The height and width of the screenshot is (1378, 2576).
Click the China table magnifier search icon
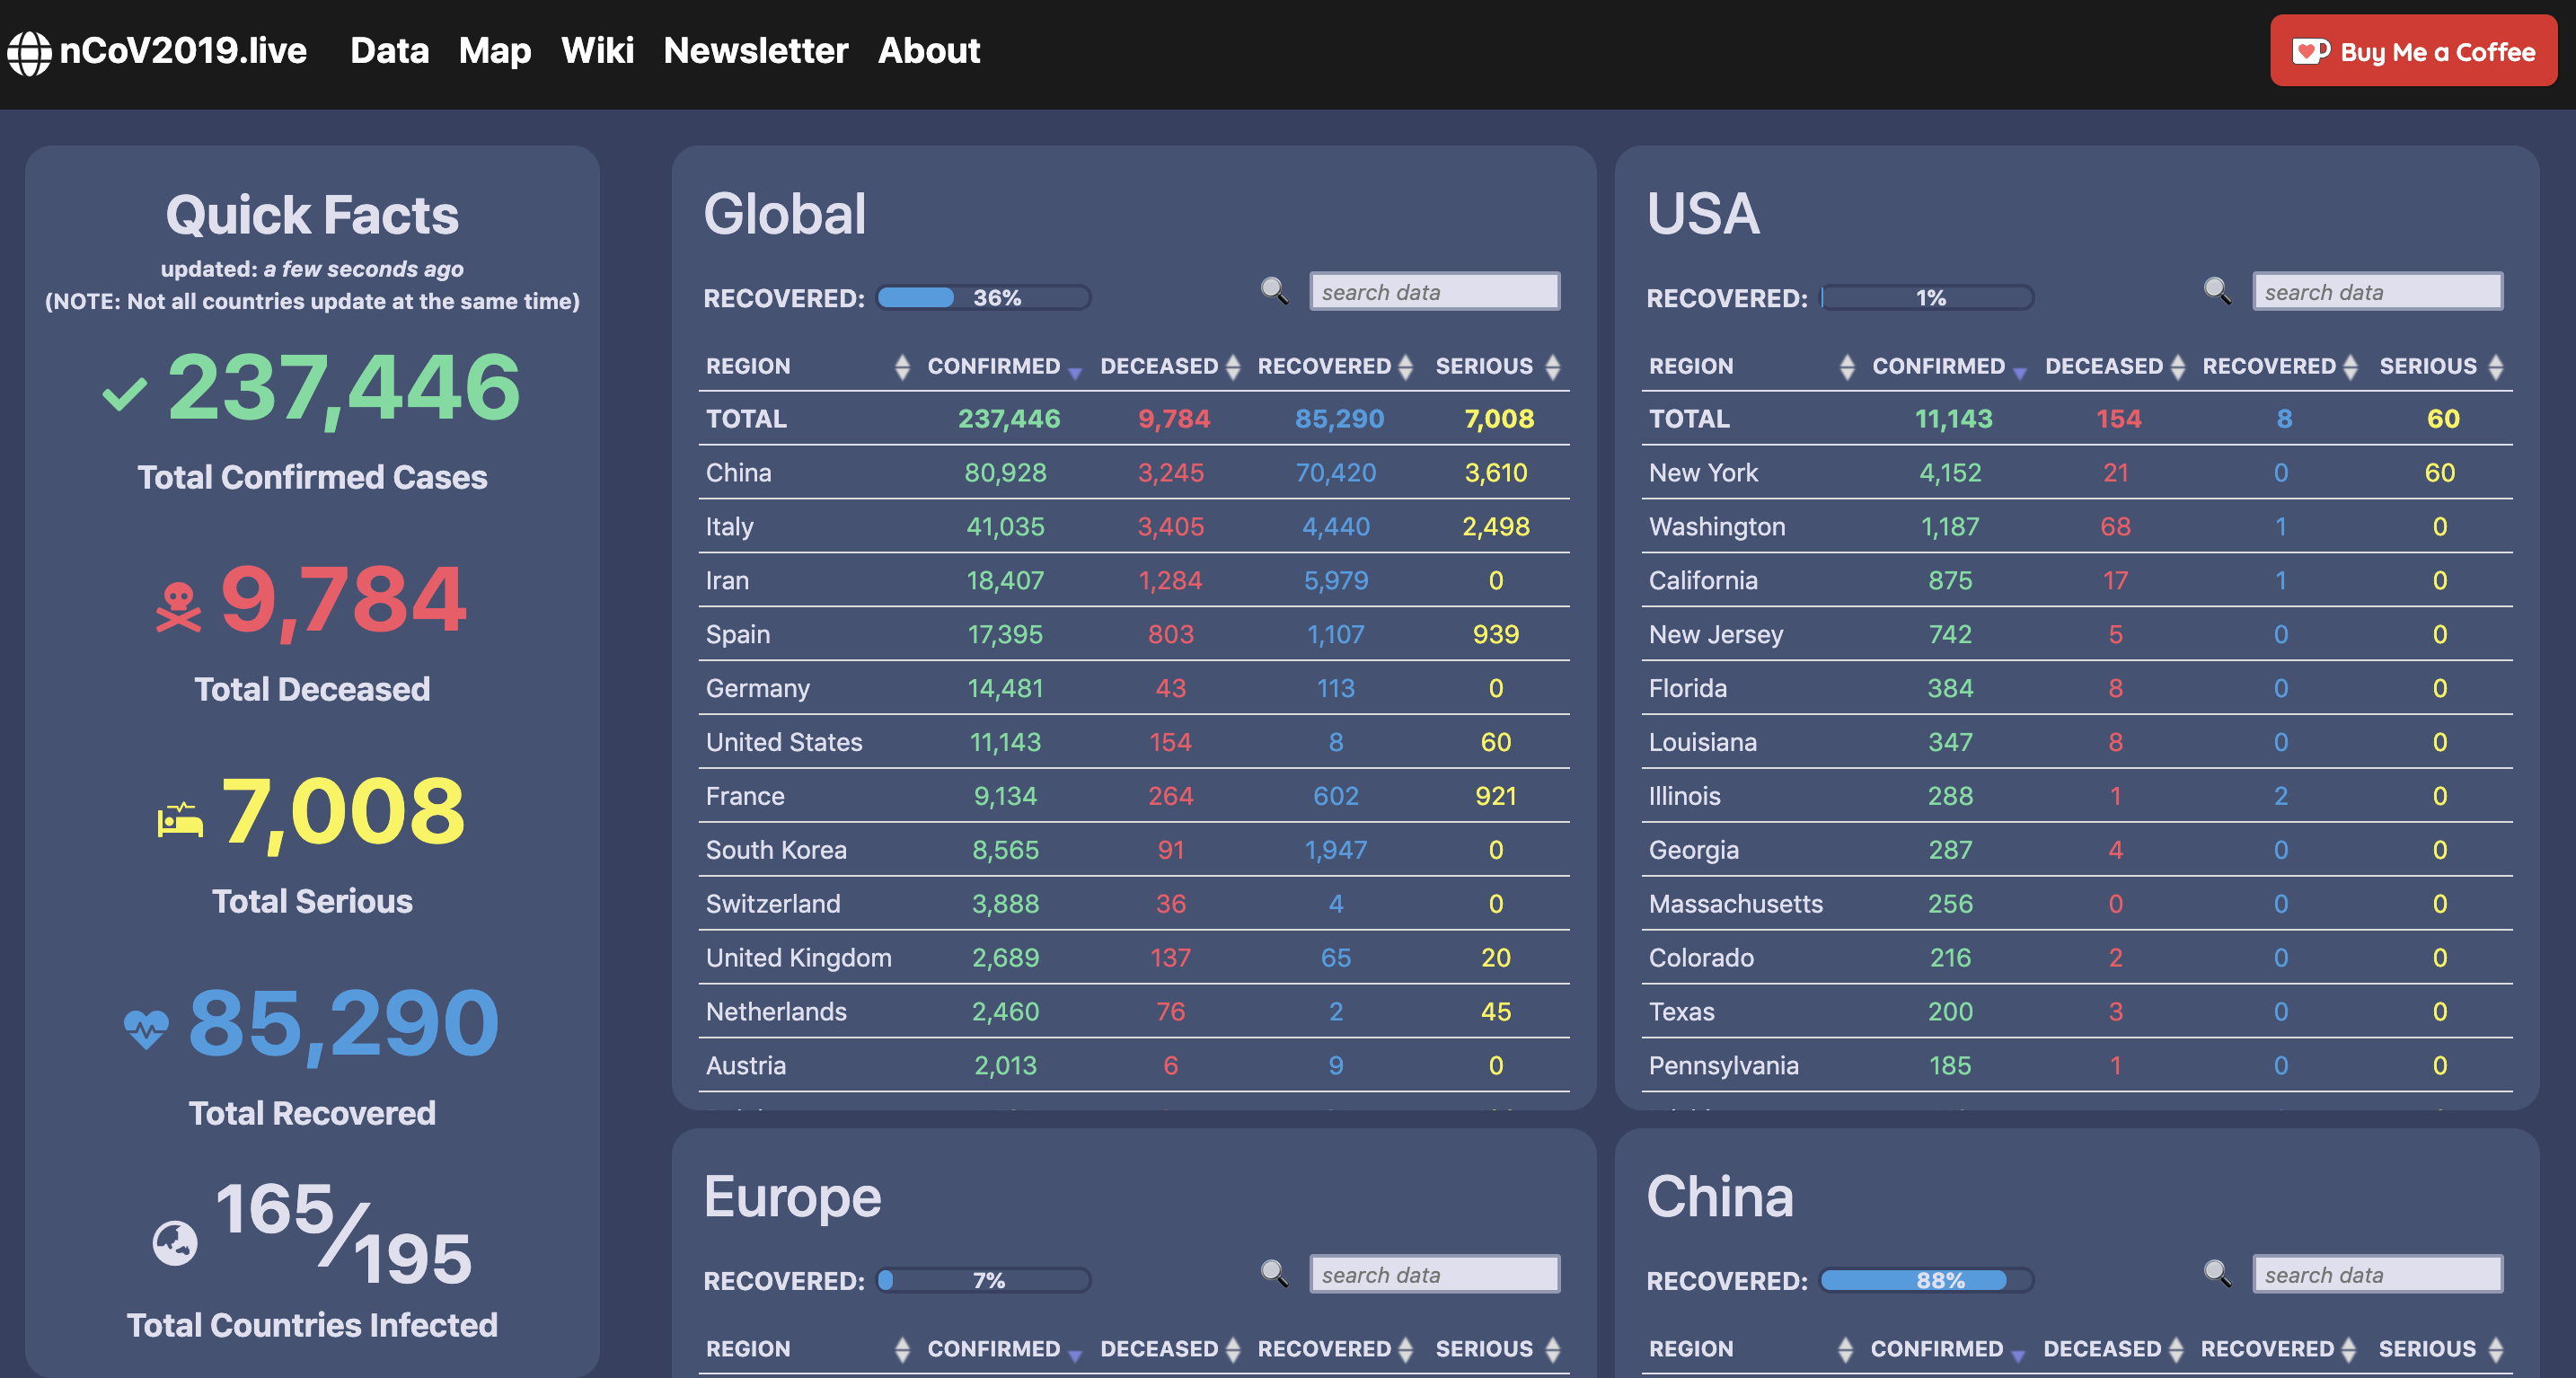2217,1273
